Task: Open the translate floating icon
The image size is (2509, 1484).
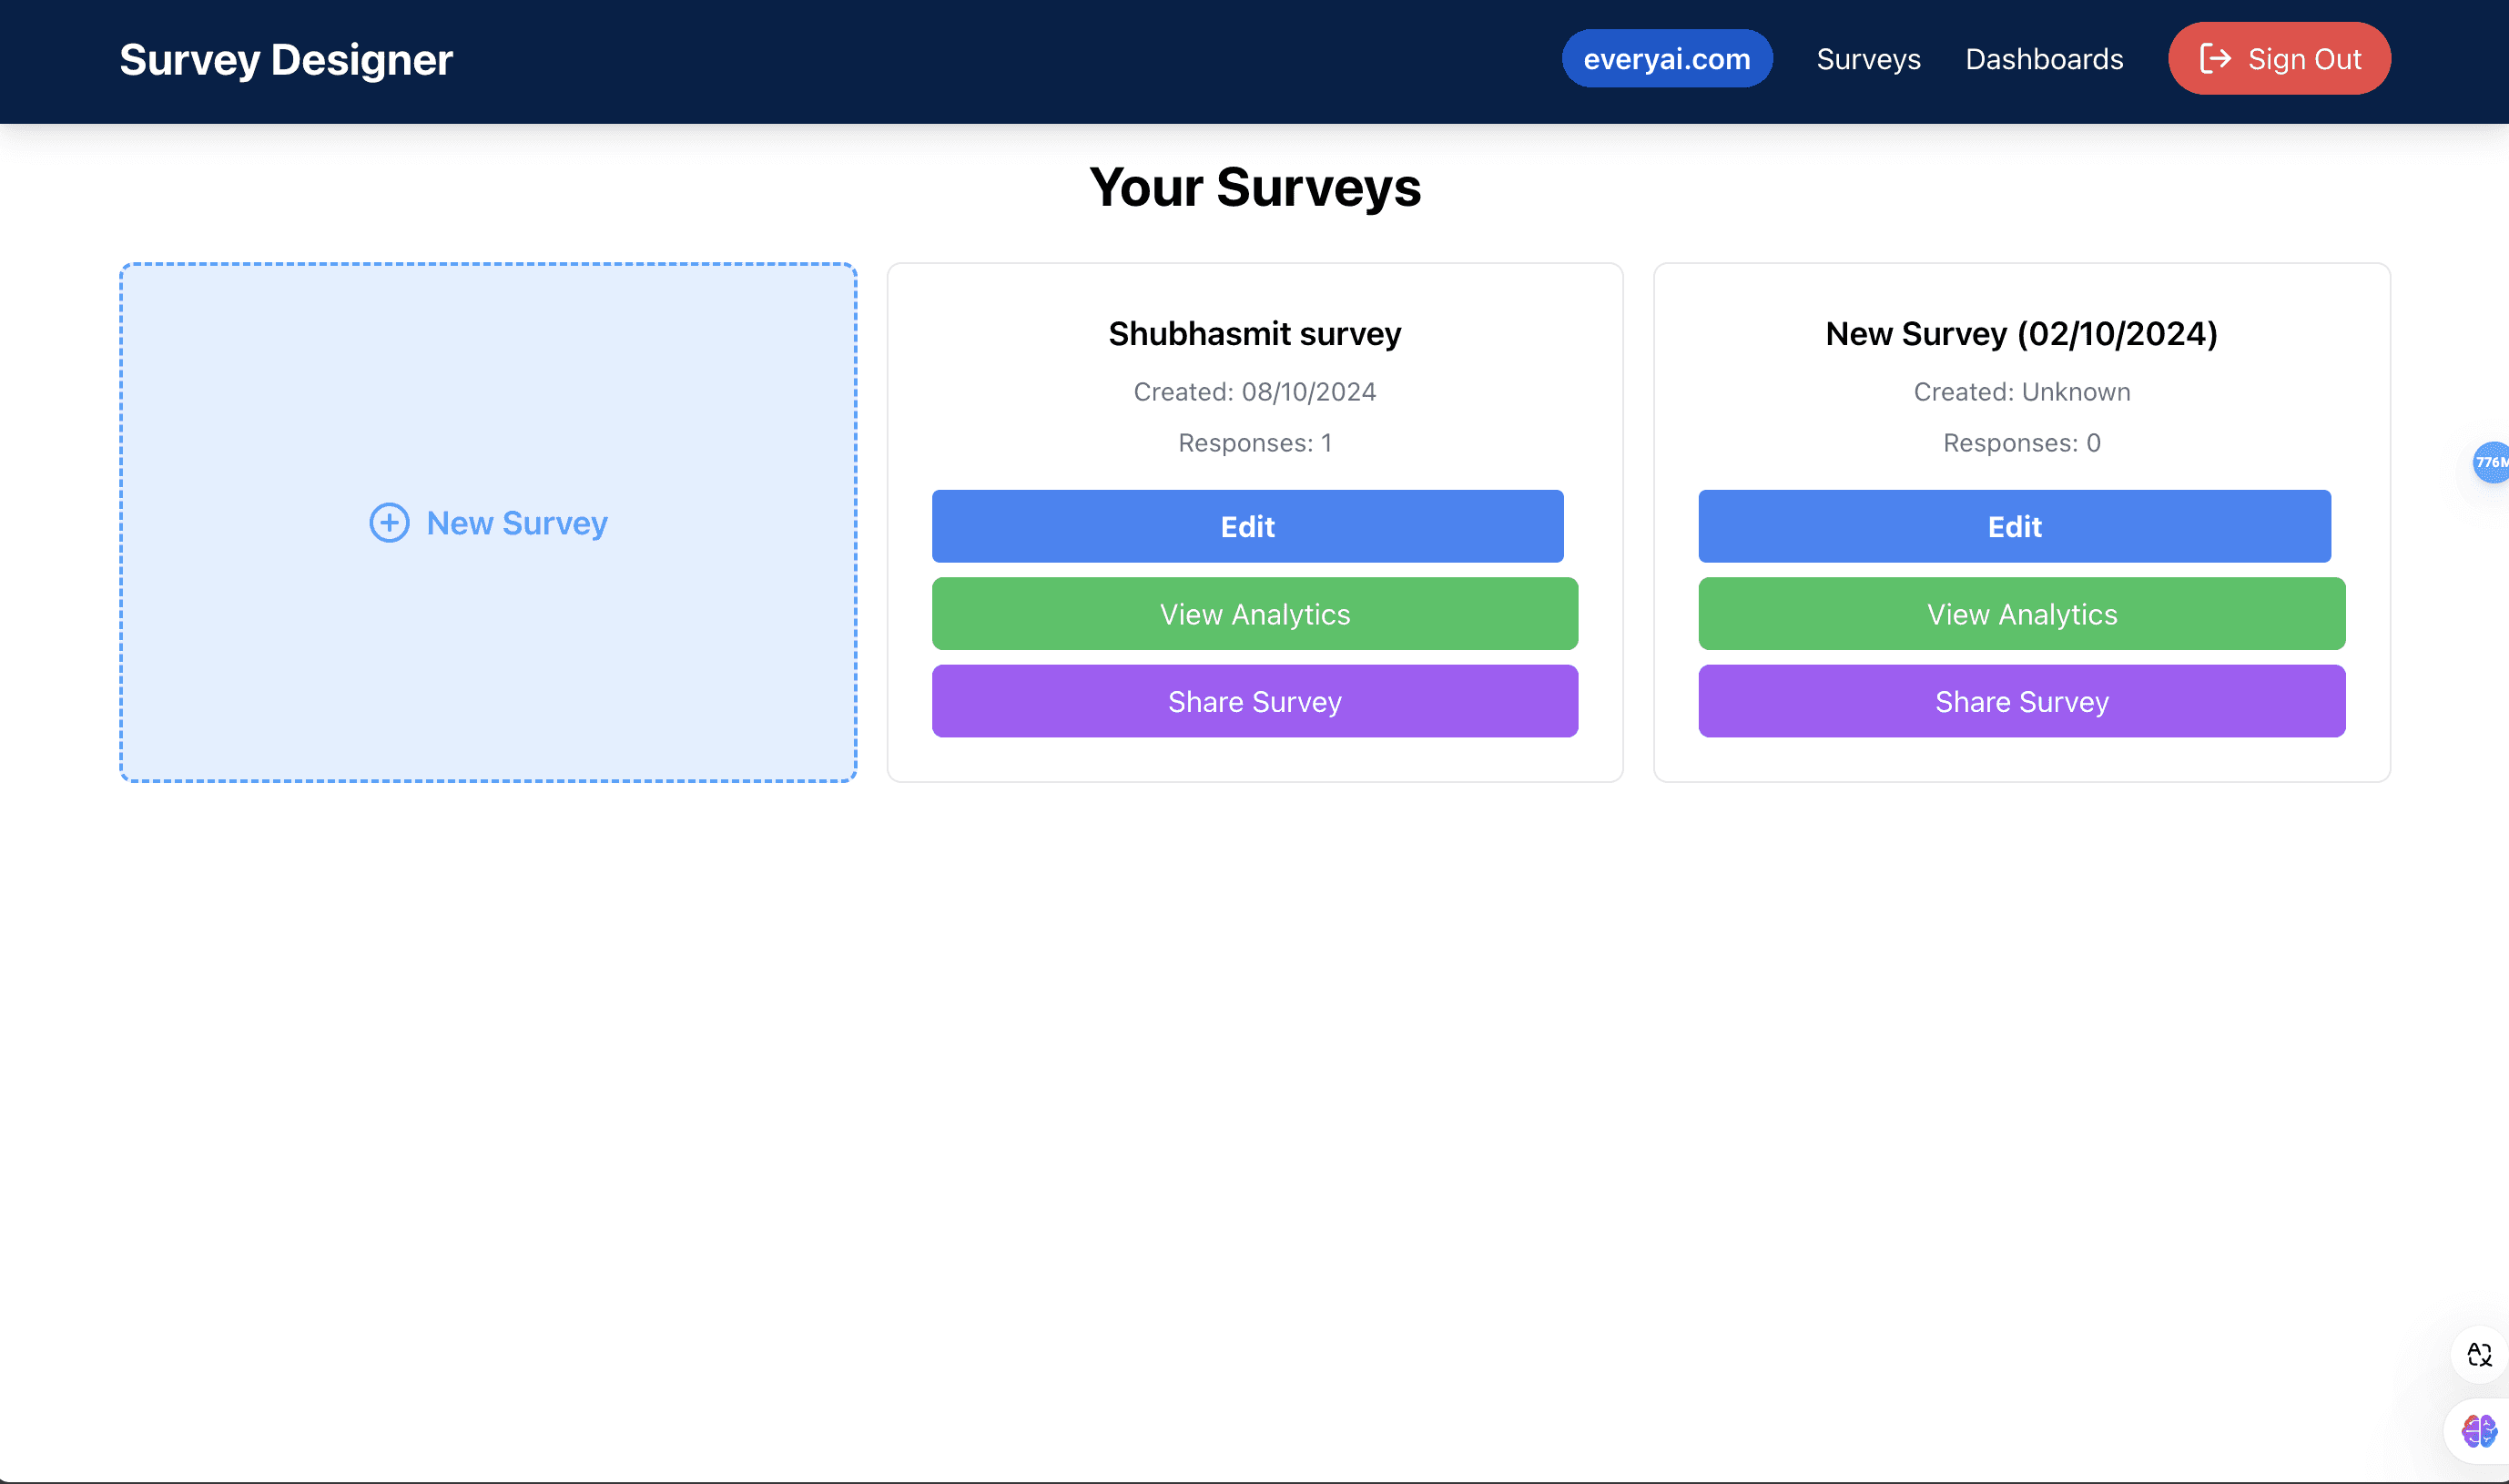Action: (x=2479, y=1355)
